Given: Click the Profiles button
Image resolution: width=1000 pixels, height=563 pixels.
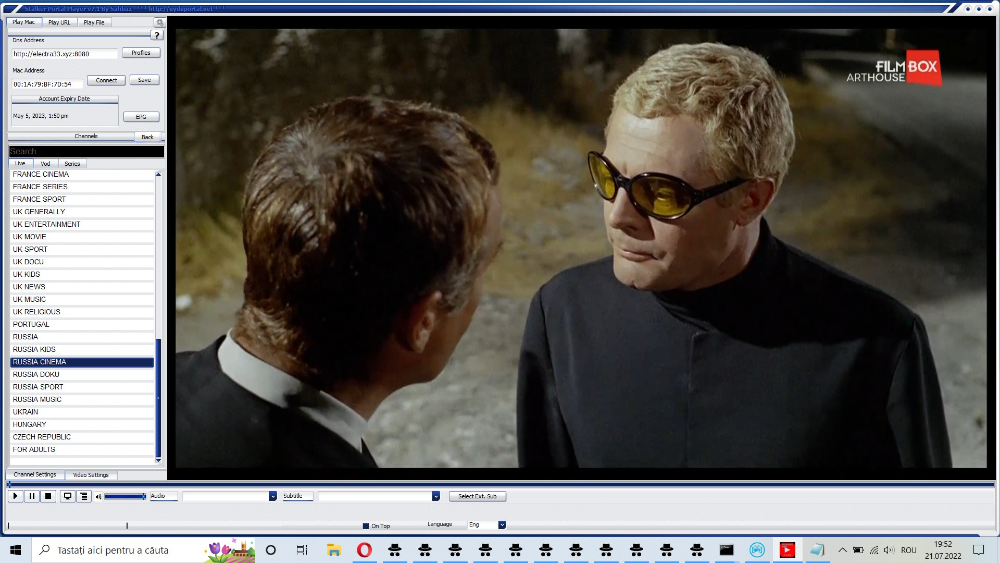Looking at the screenshot, I should 141,53.
